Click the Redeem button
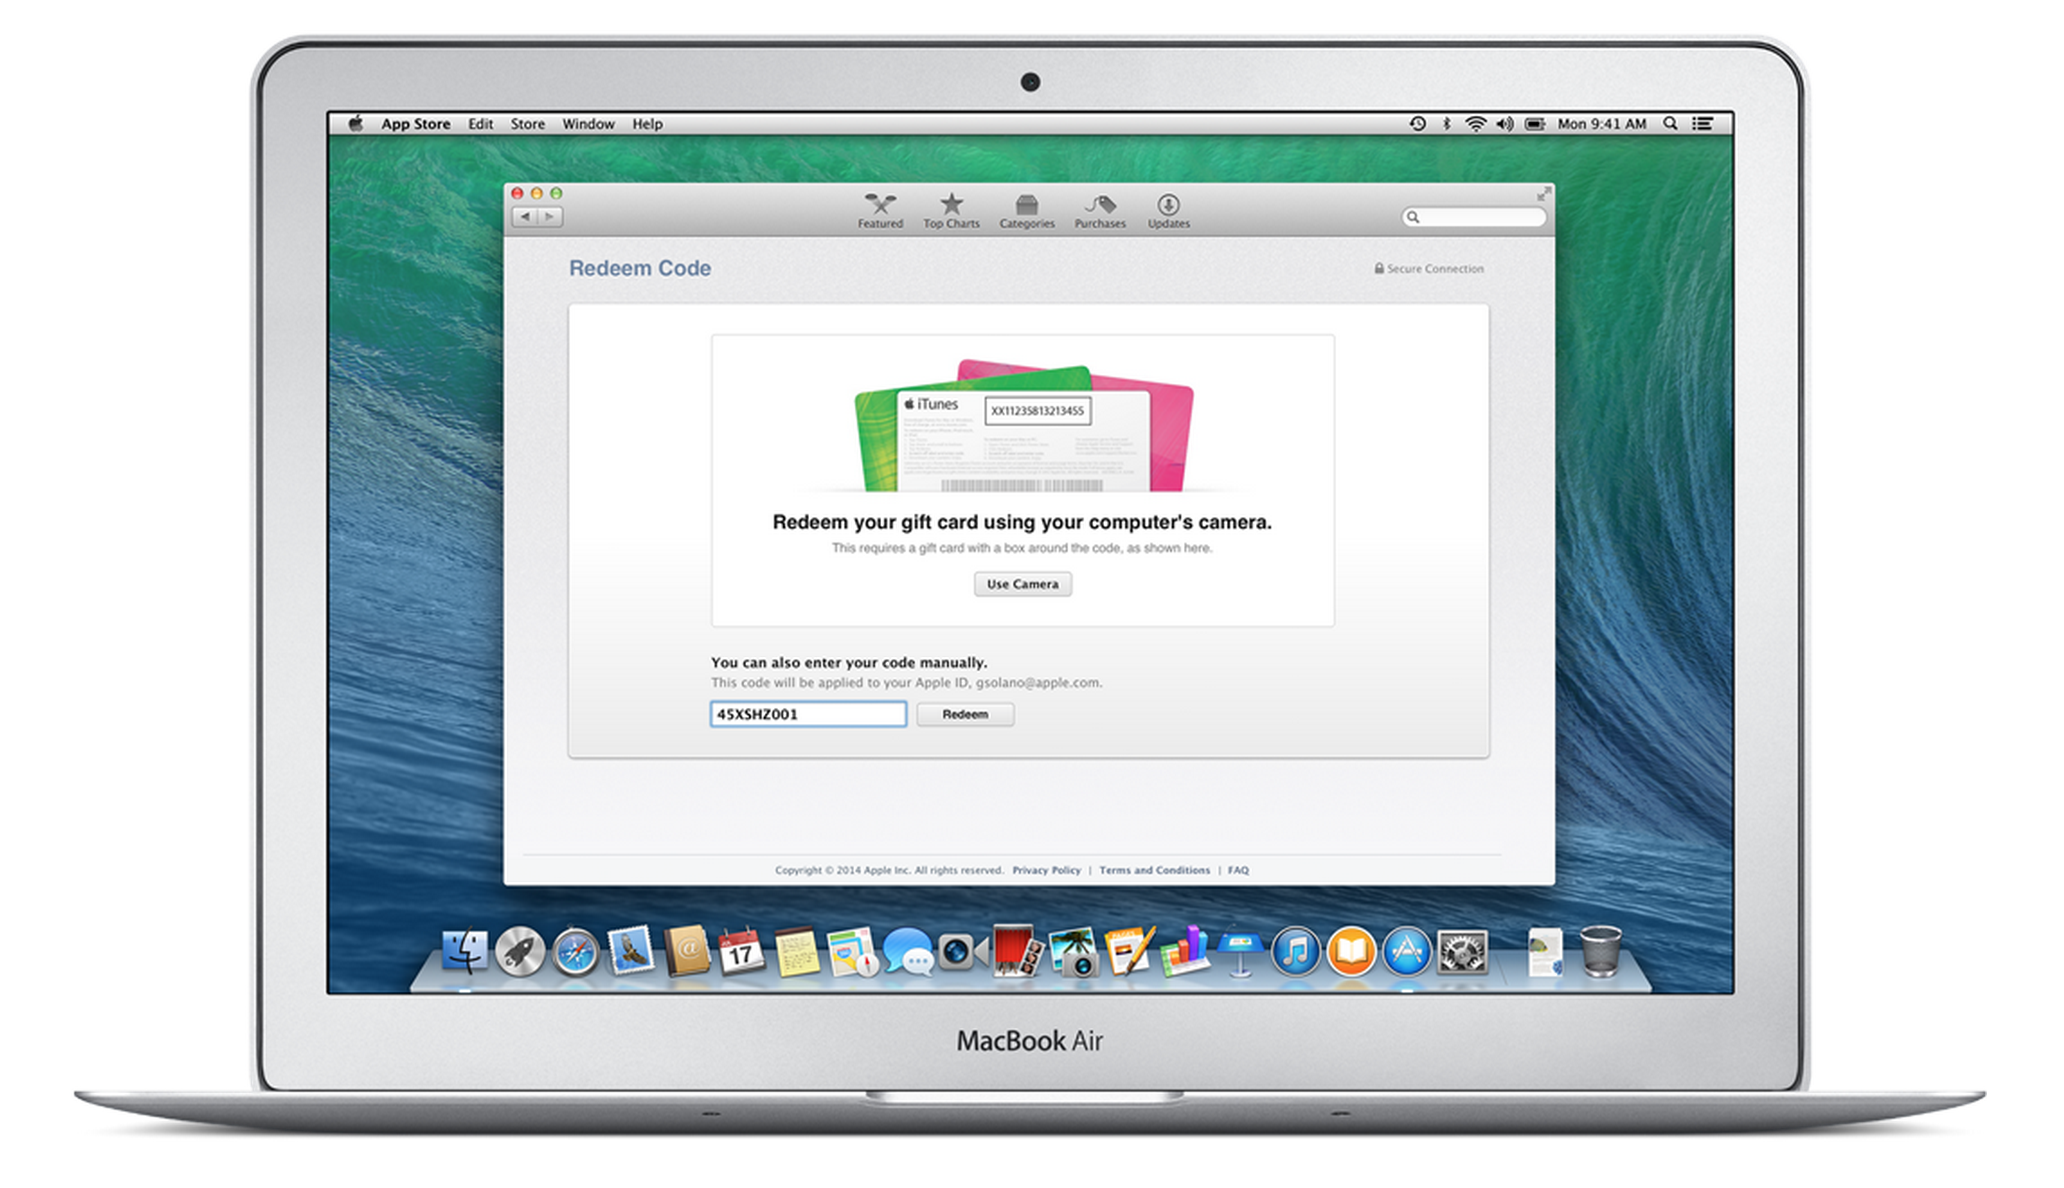The image size is (2064, 1188). tap(965, 714)
